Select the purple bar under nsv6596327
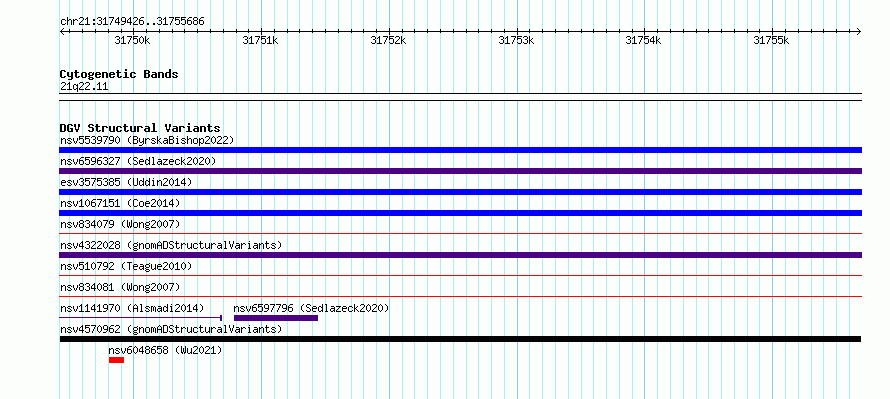 (460, 171)
